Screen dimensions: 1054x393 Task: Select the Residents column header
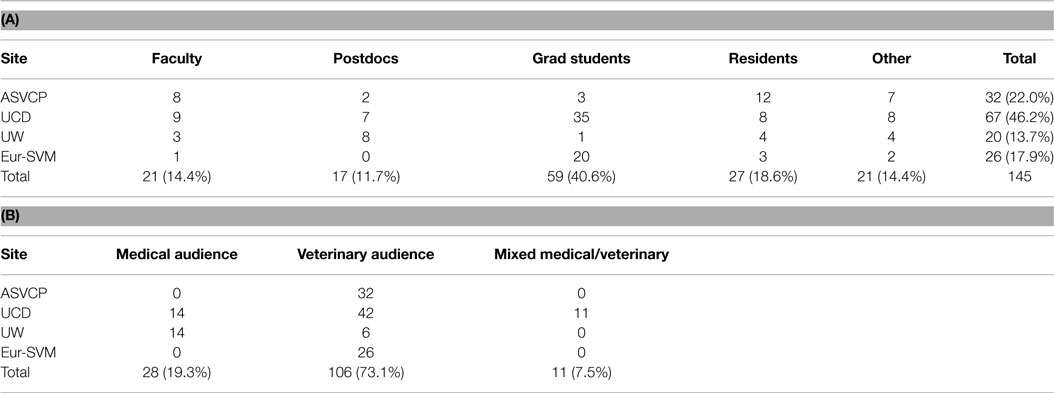coord(763,58)
